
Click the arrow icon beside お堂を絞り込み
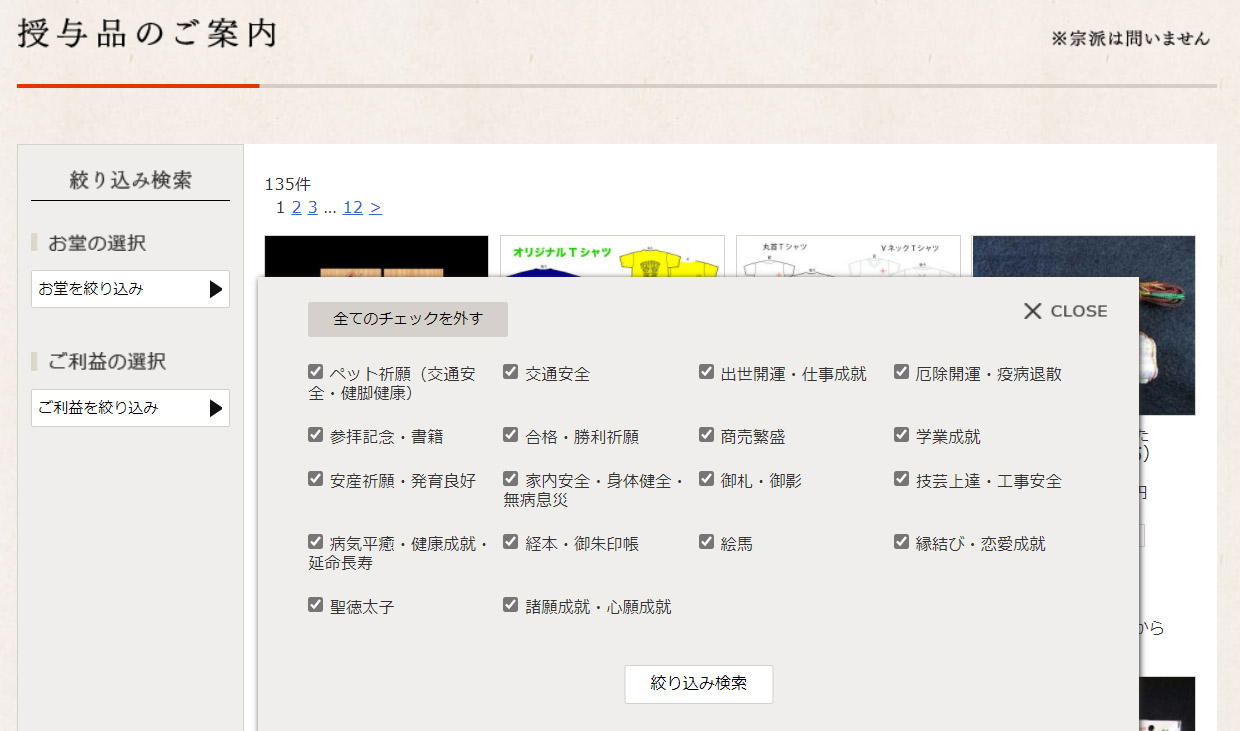(x=215, y=289)
